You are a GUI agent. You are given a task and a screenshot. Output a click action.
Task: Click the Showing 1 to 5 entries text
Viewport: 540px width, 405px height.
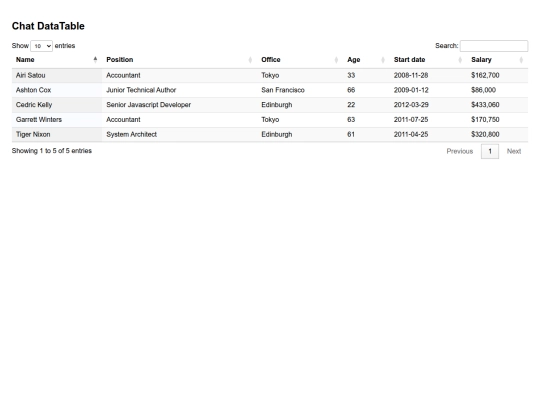tap(52, 151)
